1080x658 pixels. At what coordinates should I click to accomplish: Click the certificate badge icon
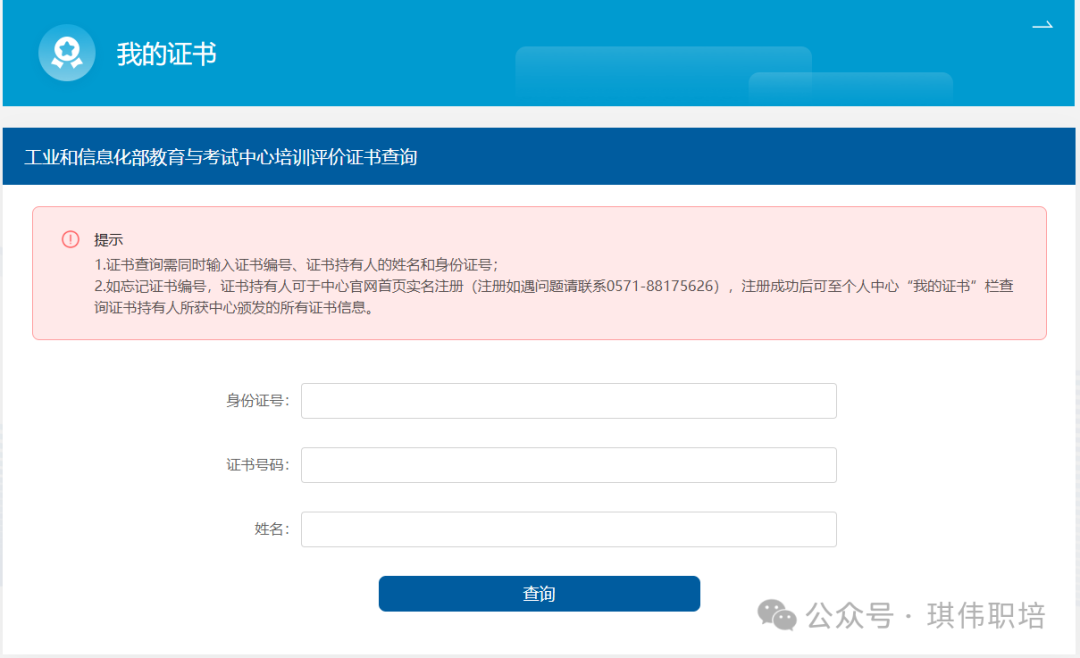67,53
